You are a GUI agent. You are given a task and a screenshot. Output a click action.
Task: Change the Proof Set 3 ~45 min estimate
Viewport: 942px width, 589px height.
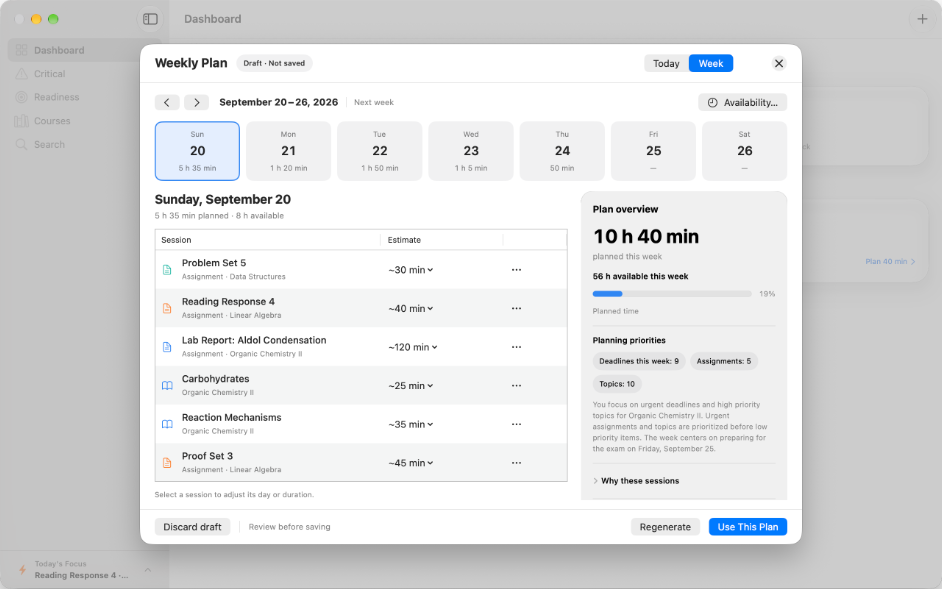coord(410,463)
